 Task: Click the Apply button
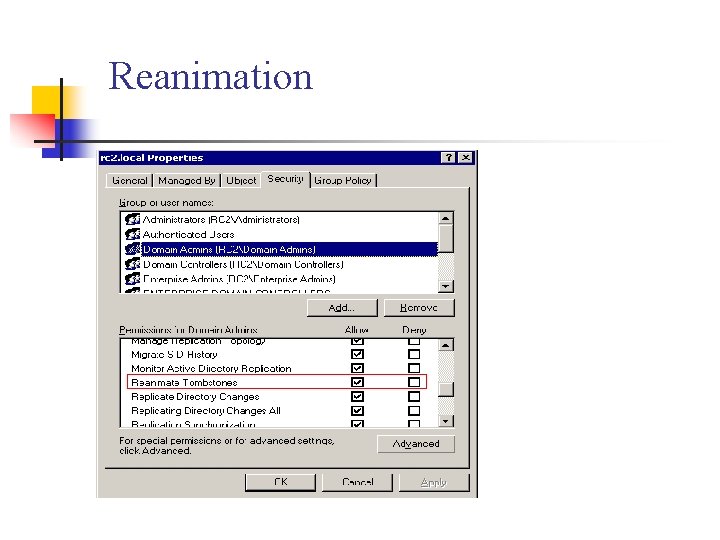click(434, 482)
